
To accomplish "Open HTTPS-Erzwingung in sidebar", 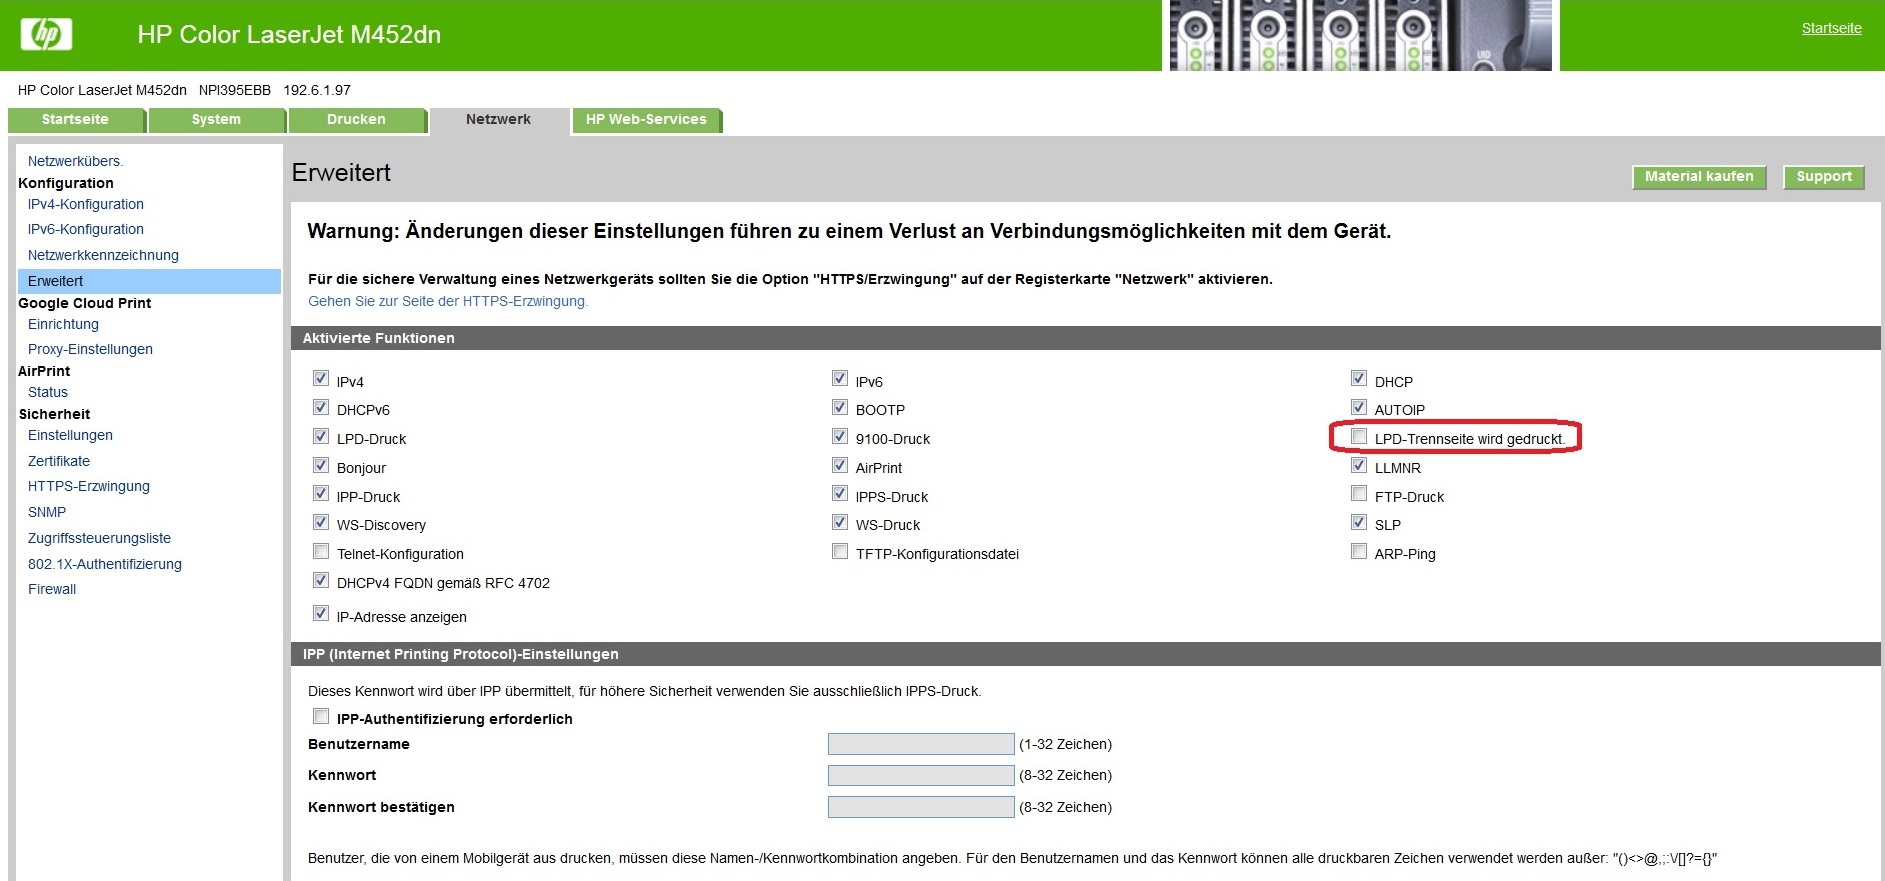I will [x=89, y=486].
